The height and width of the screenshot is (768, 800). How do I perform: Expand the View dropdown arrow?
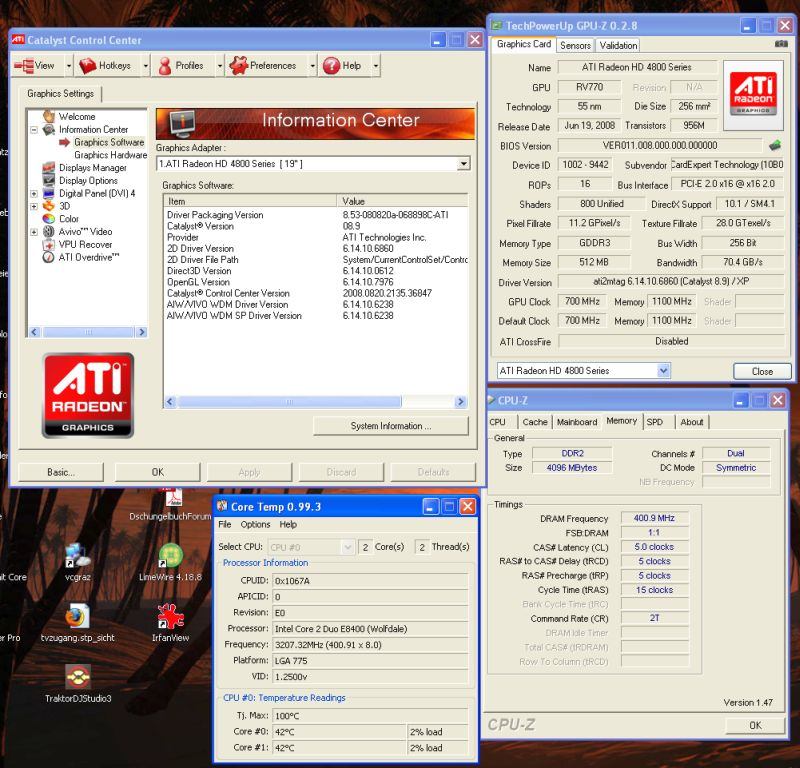69,66
